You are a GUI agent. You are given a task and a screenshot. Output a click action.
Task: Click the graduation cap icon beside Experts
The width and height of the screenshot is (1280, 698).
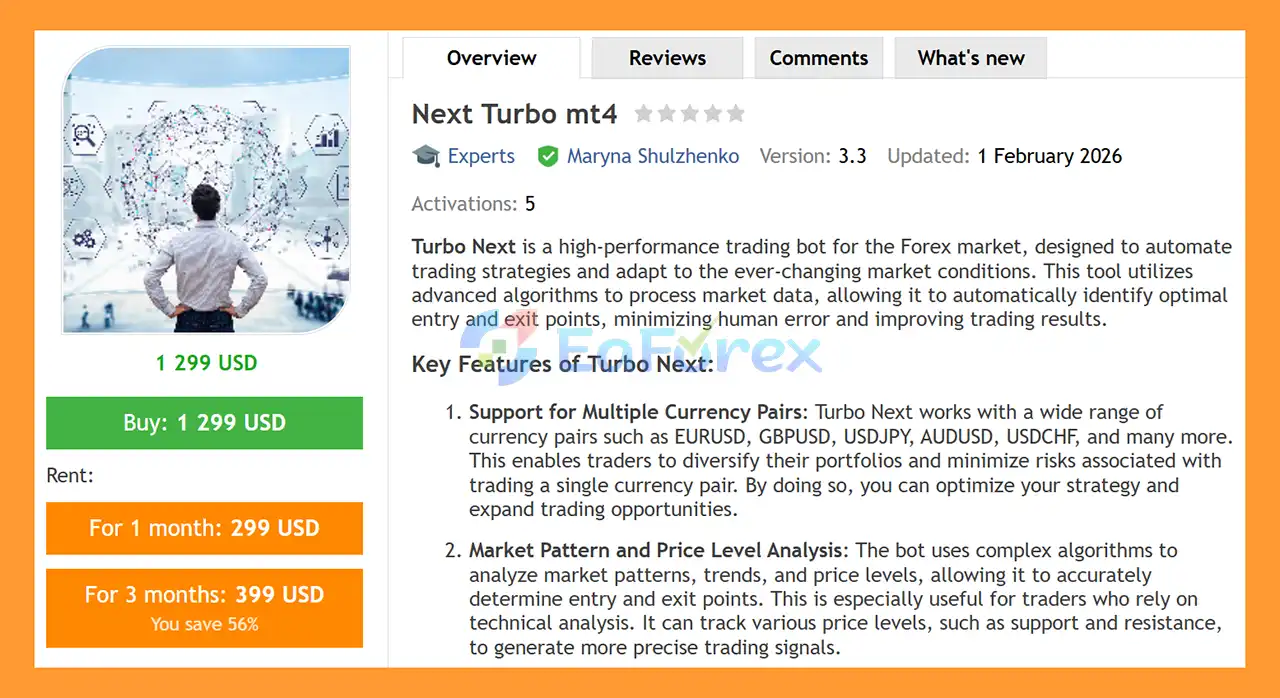coord(426,156)
